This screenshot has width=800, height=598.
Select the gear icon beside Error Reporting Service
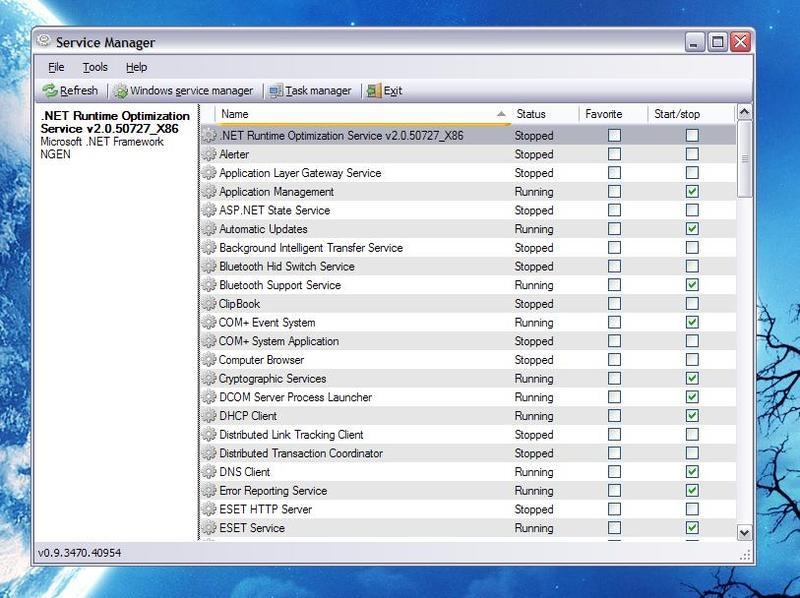coord(210,490)
